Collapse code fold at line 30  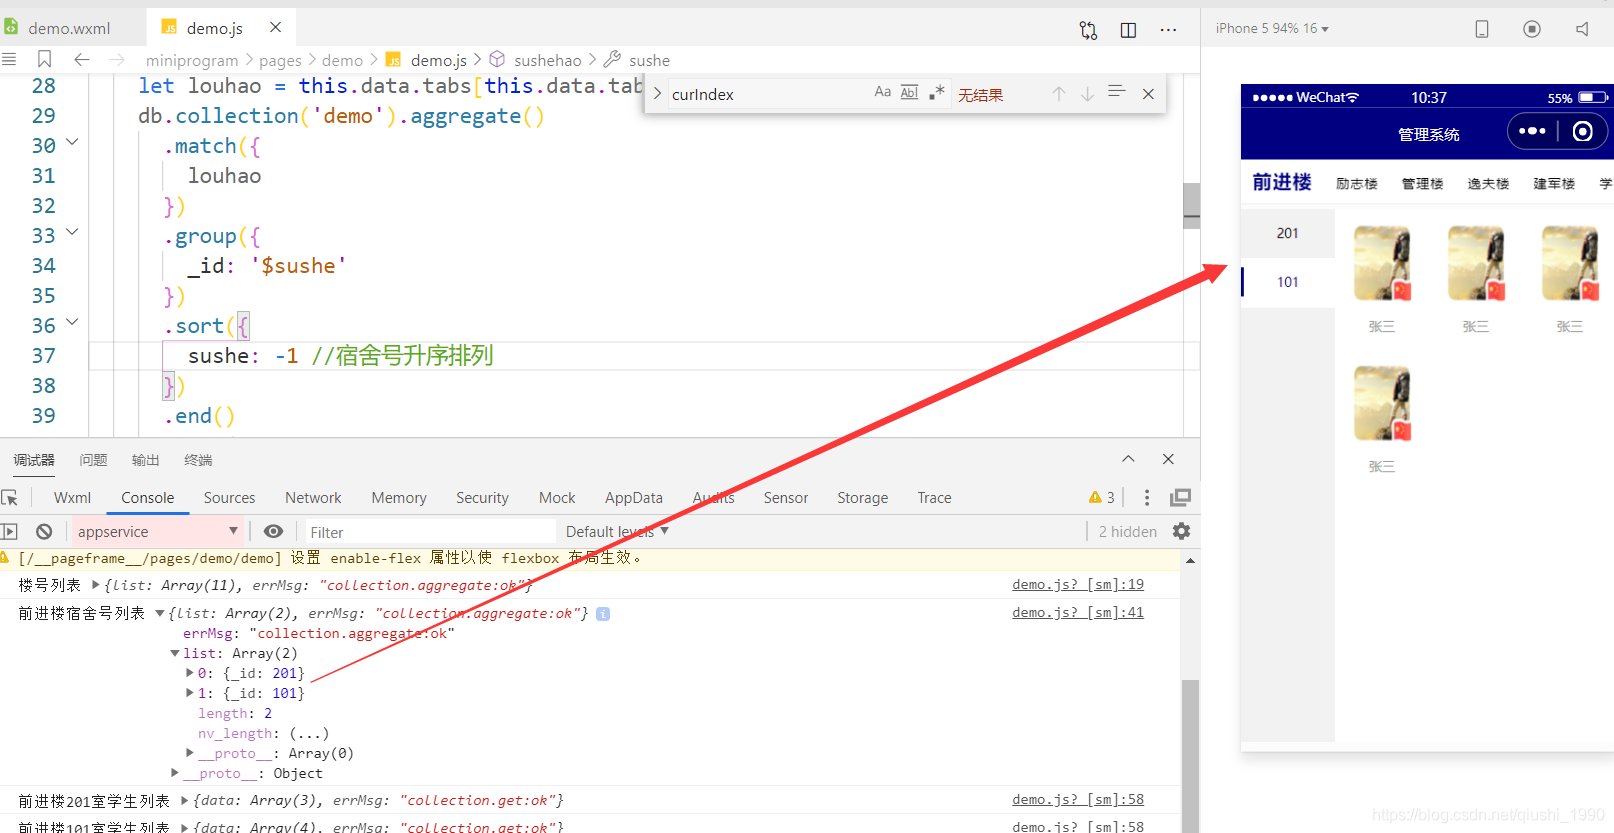[72, 143]
